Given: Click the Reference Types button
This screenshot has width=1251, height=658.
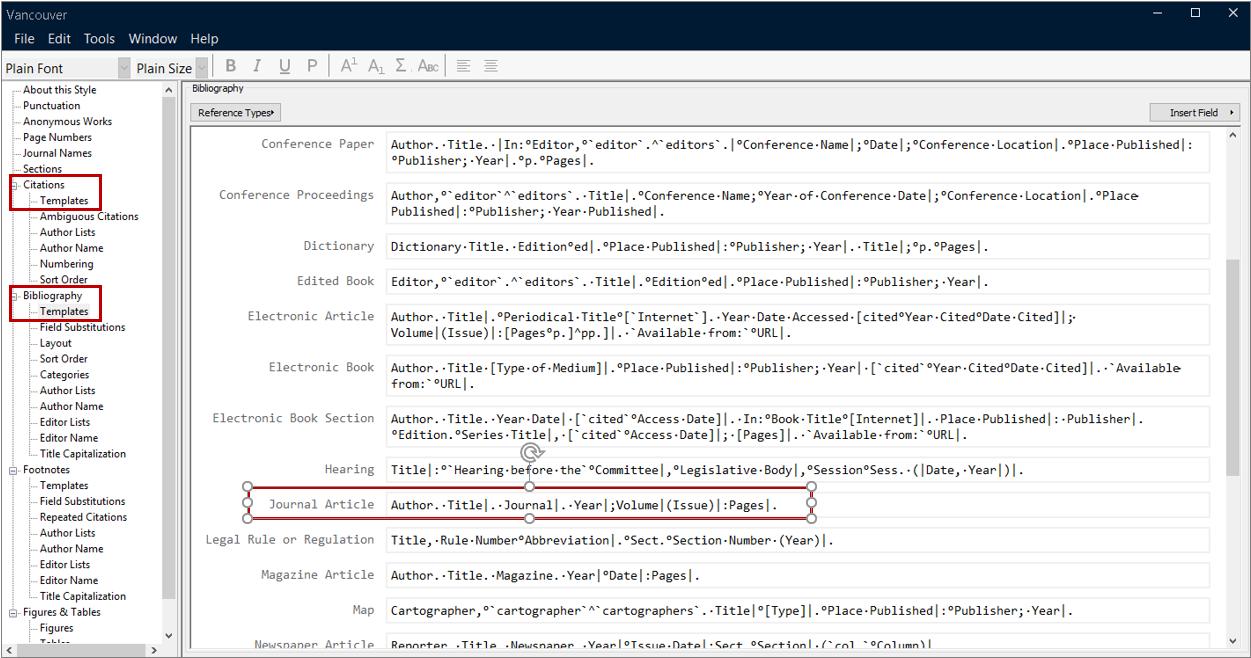Looking at the screenshot, I should click(236, 112).
